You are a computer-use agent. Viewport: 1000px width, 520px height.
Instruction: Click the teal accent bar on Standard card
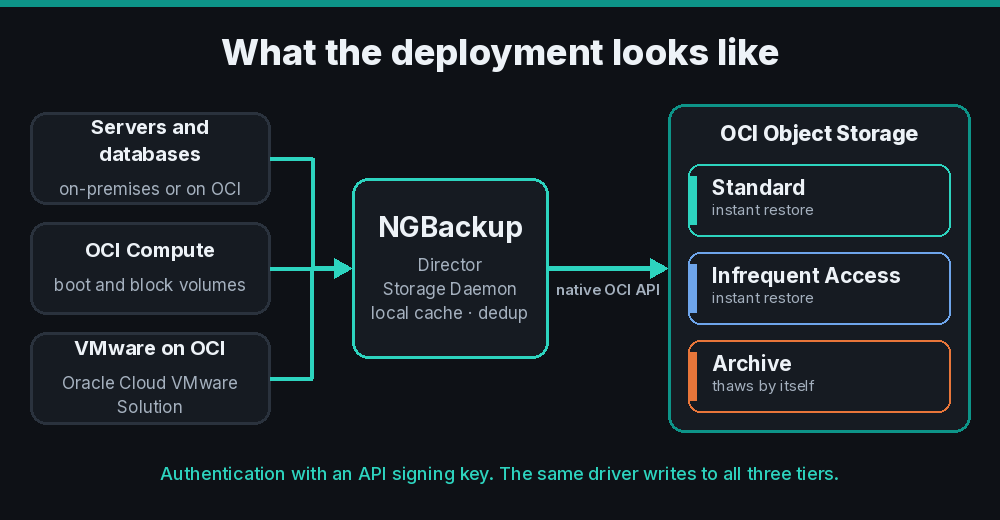click(693, 200)
